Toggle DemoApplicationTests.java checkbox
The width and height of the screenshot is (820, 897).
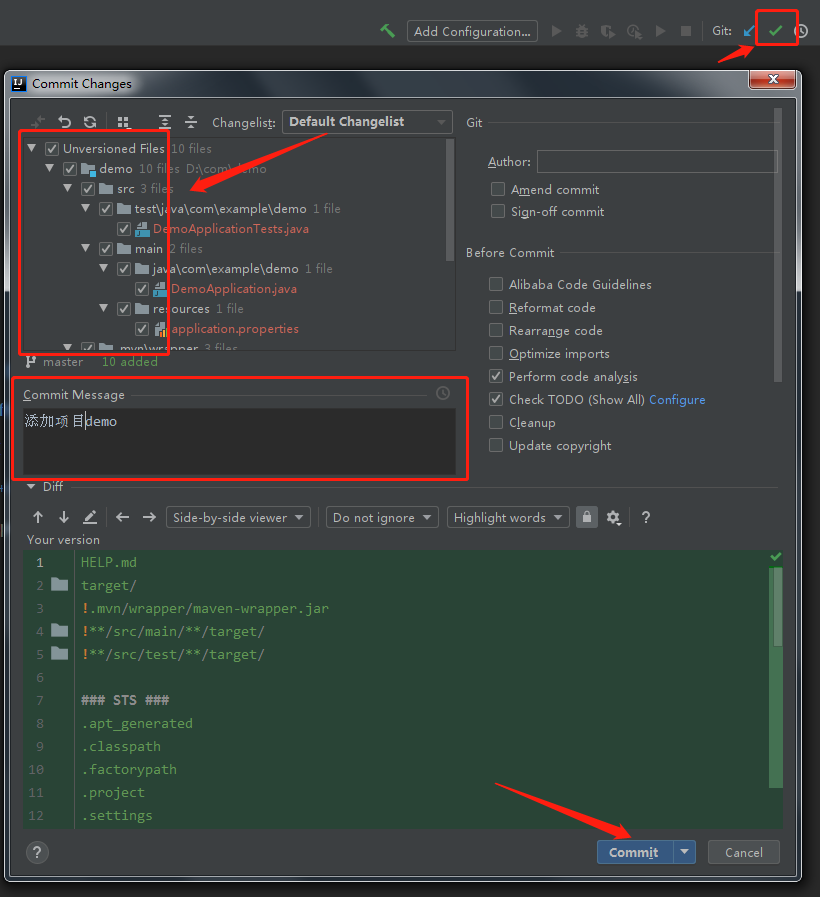124,229
